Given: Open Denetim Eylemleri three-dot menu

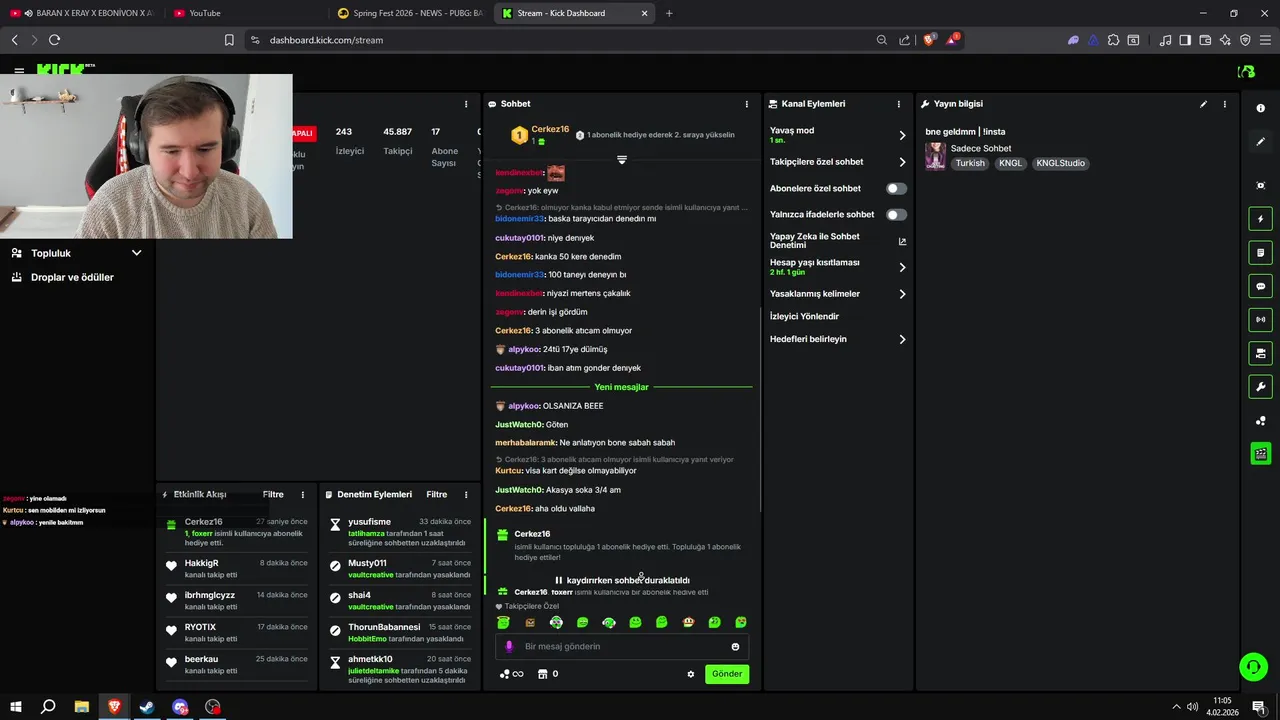Looking at the screenshot, I should pyautogui.click(x=466, y=495).
